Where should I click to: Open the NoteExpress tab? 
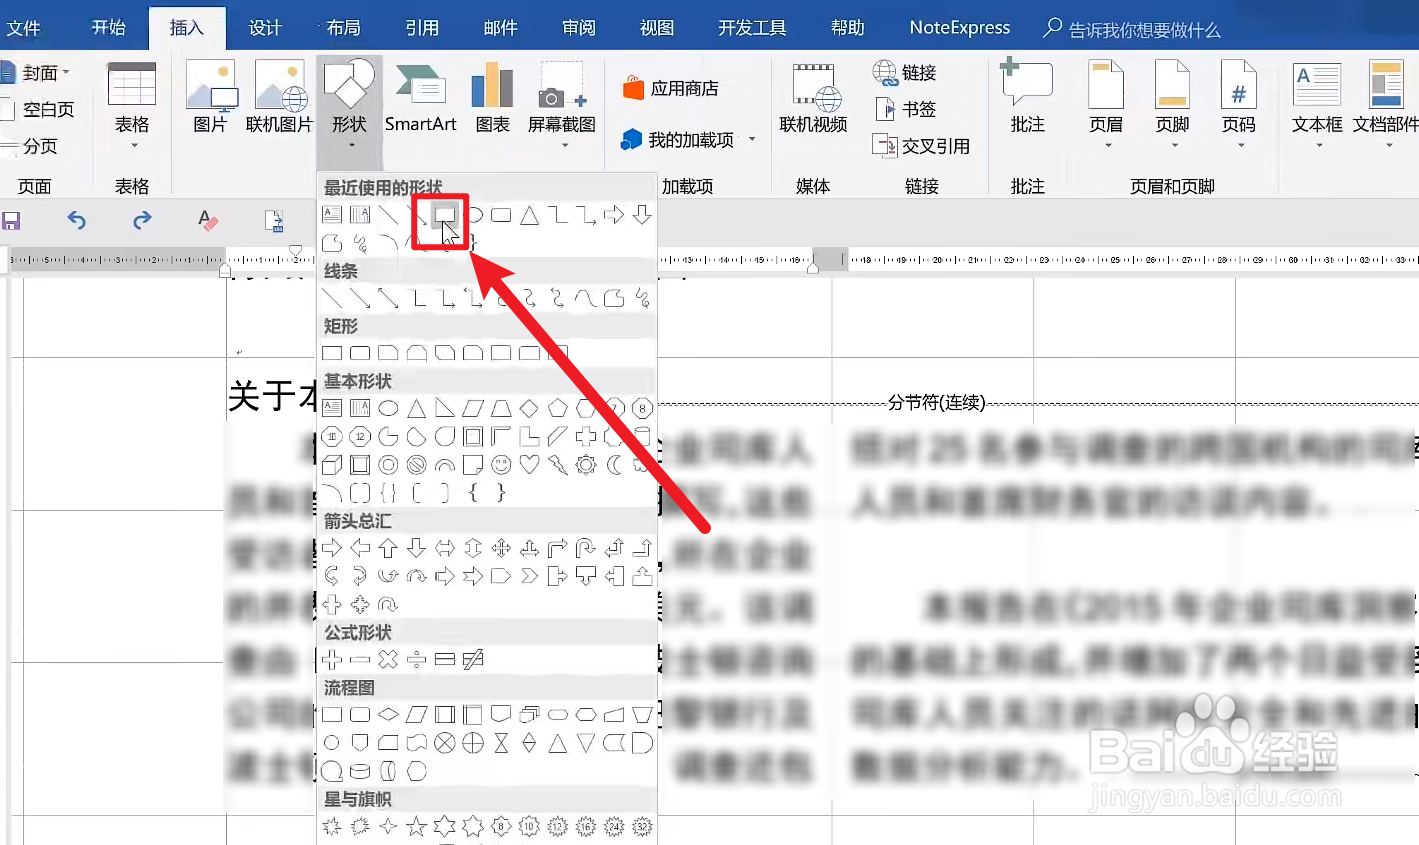(x=960, y=28)
